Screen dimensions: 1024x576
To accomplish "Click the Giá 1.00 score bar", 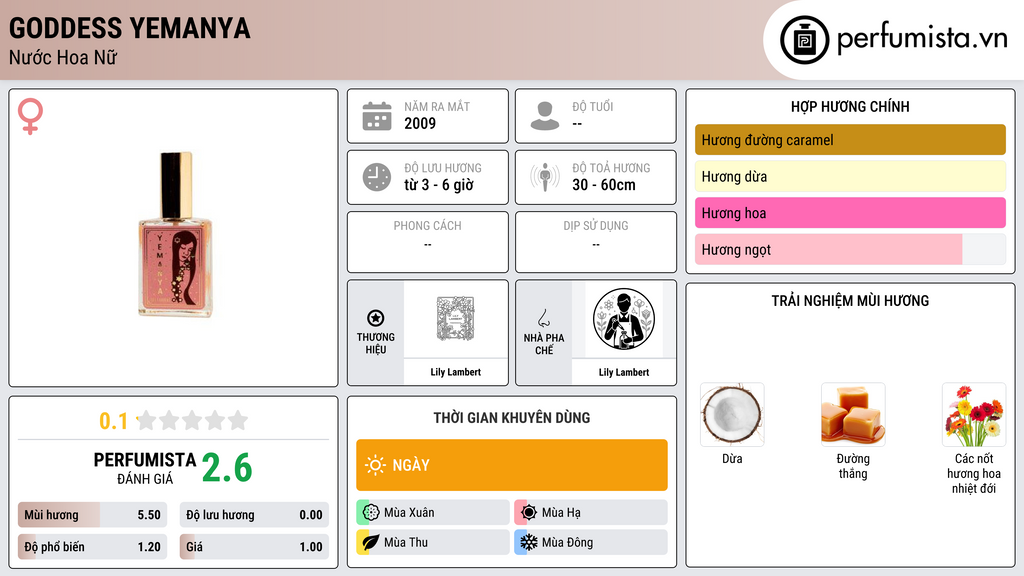I will point(254,547).
